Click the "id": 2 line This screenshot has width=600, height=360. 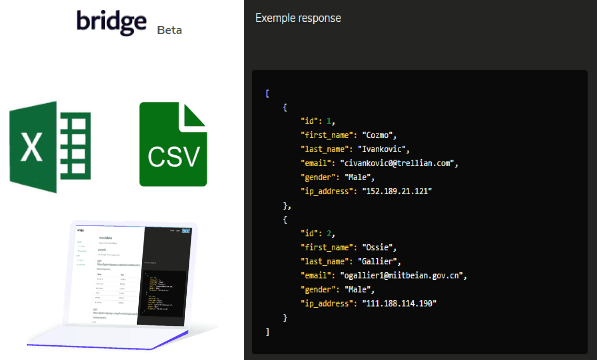(318, 233)
